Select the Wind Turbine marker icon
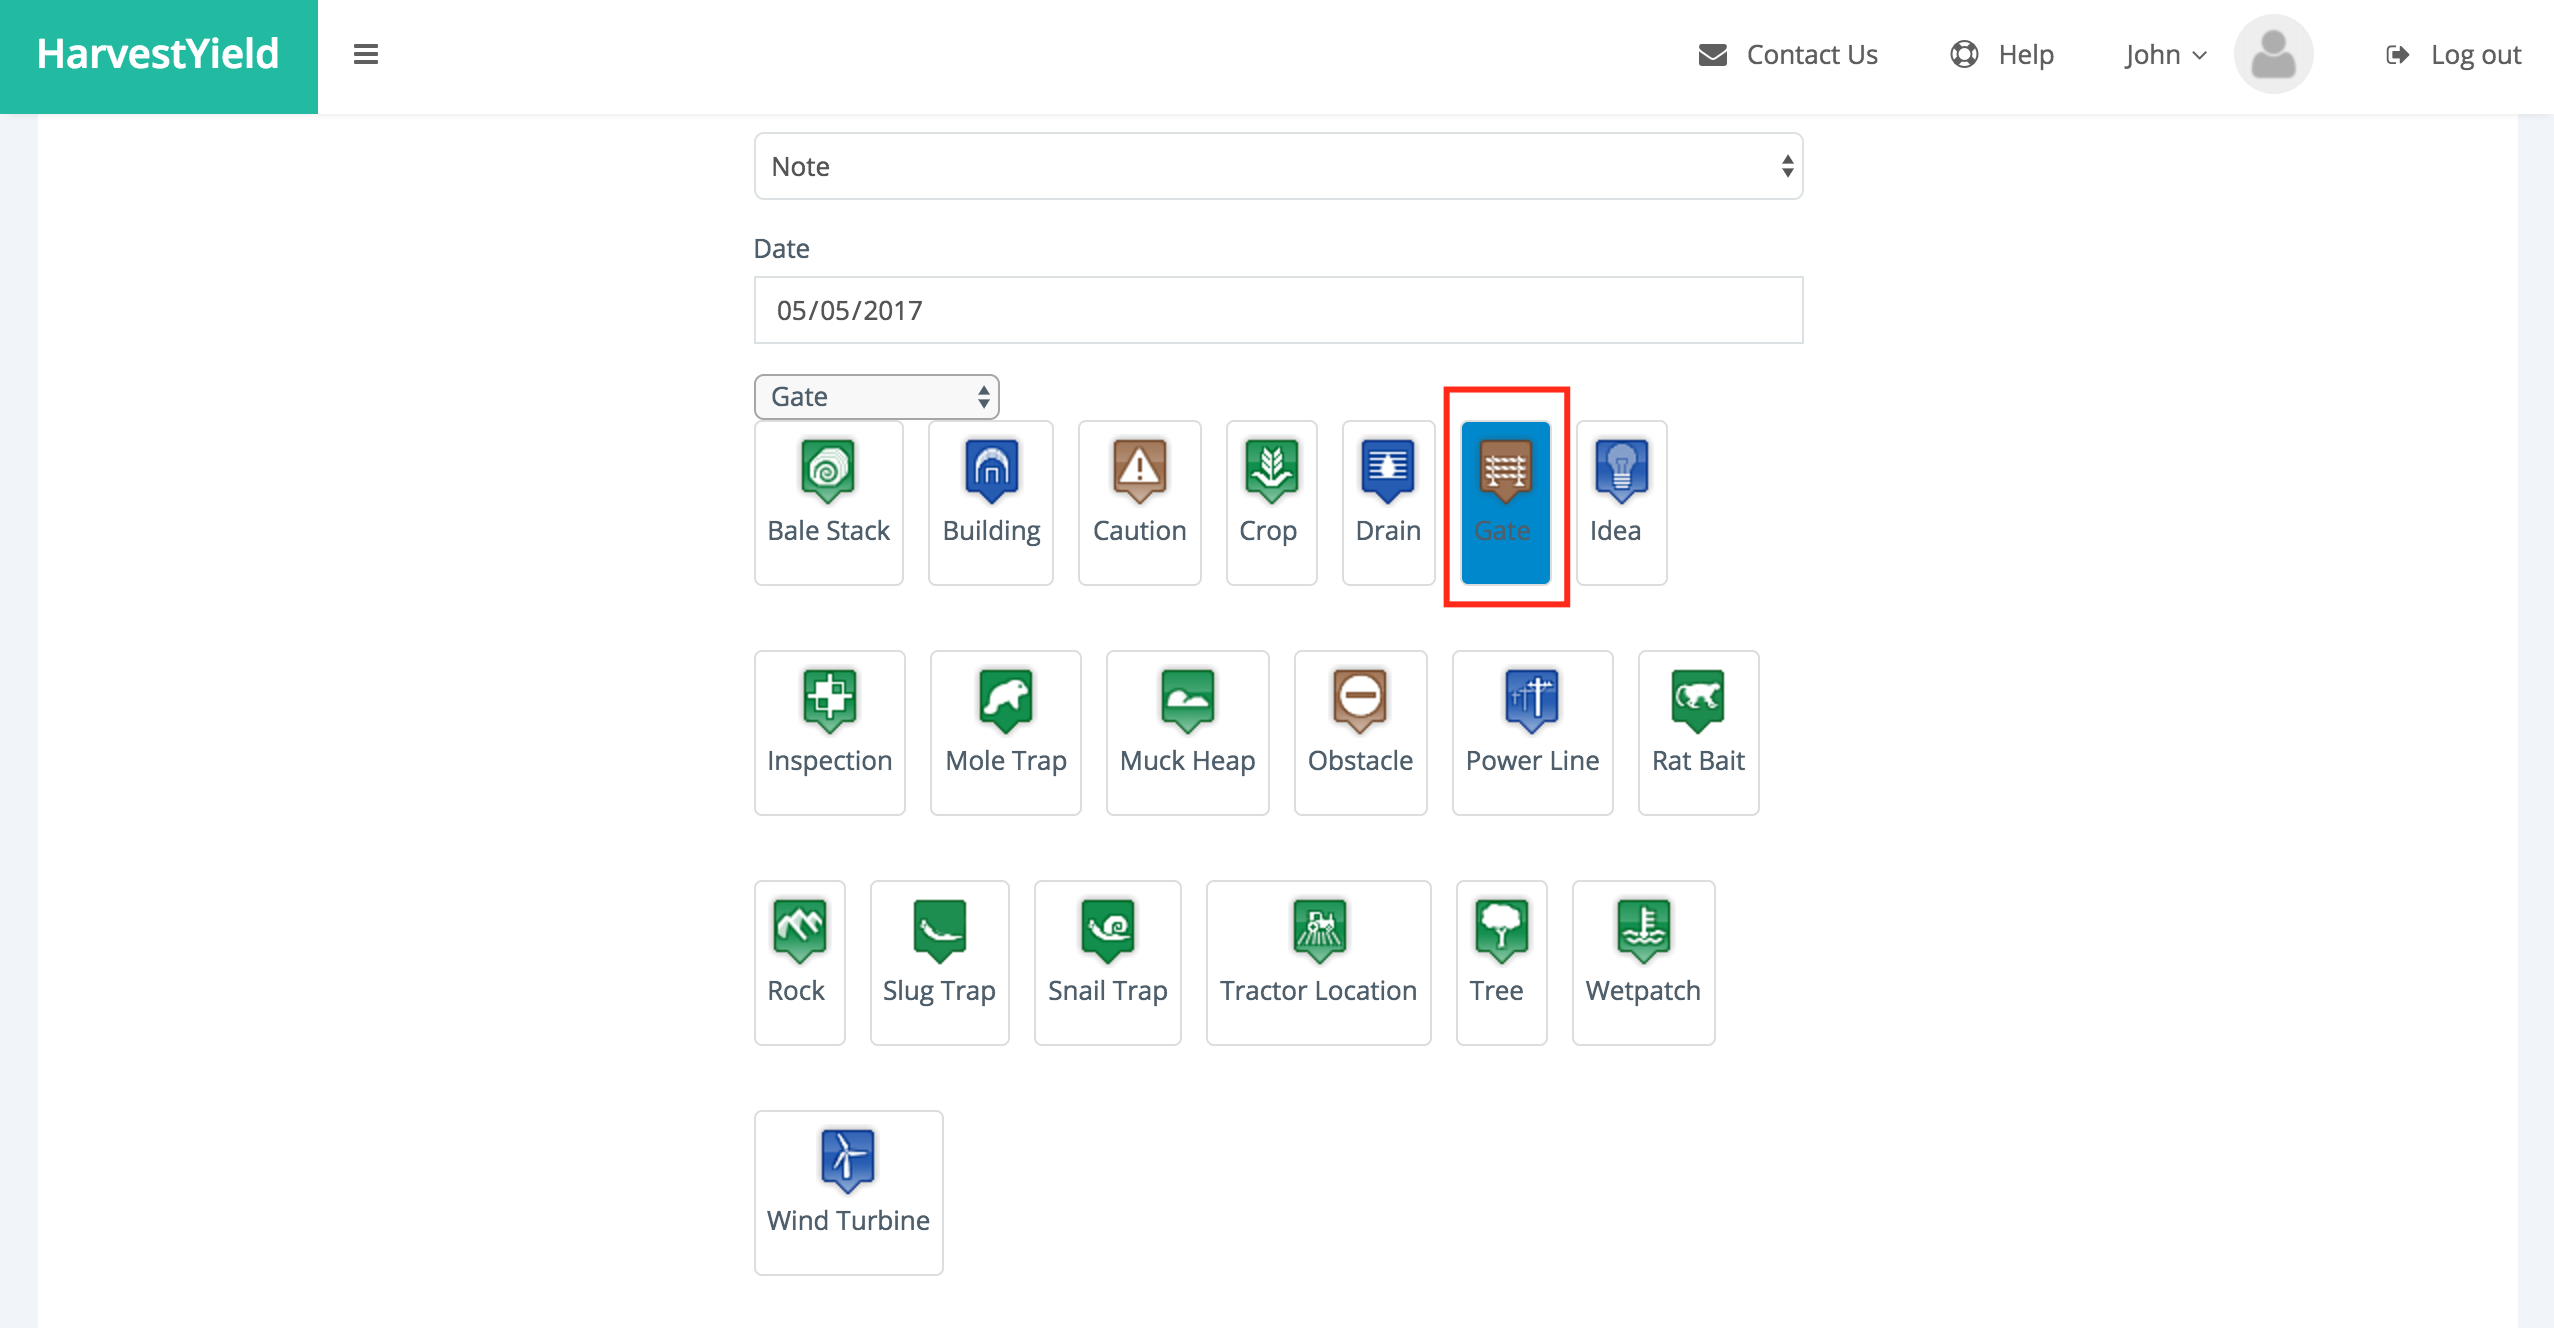 click(x=847, y=1192)
